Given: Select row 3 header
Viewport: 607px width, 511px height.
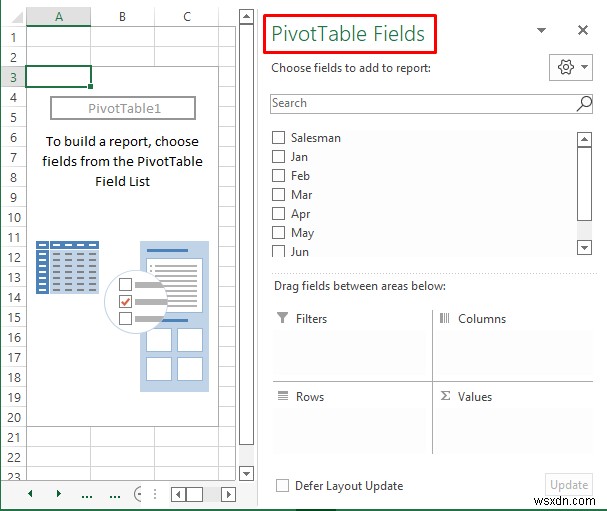Looking at the screenshot, I should tap(14, 77).
